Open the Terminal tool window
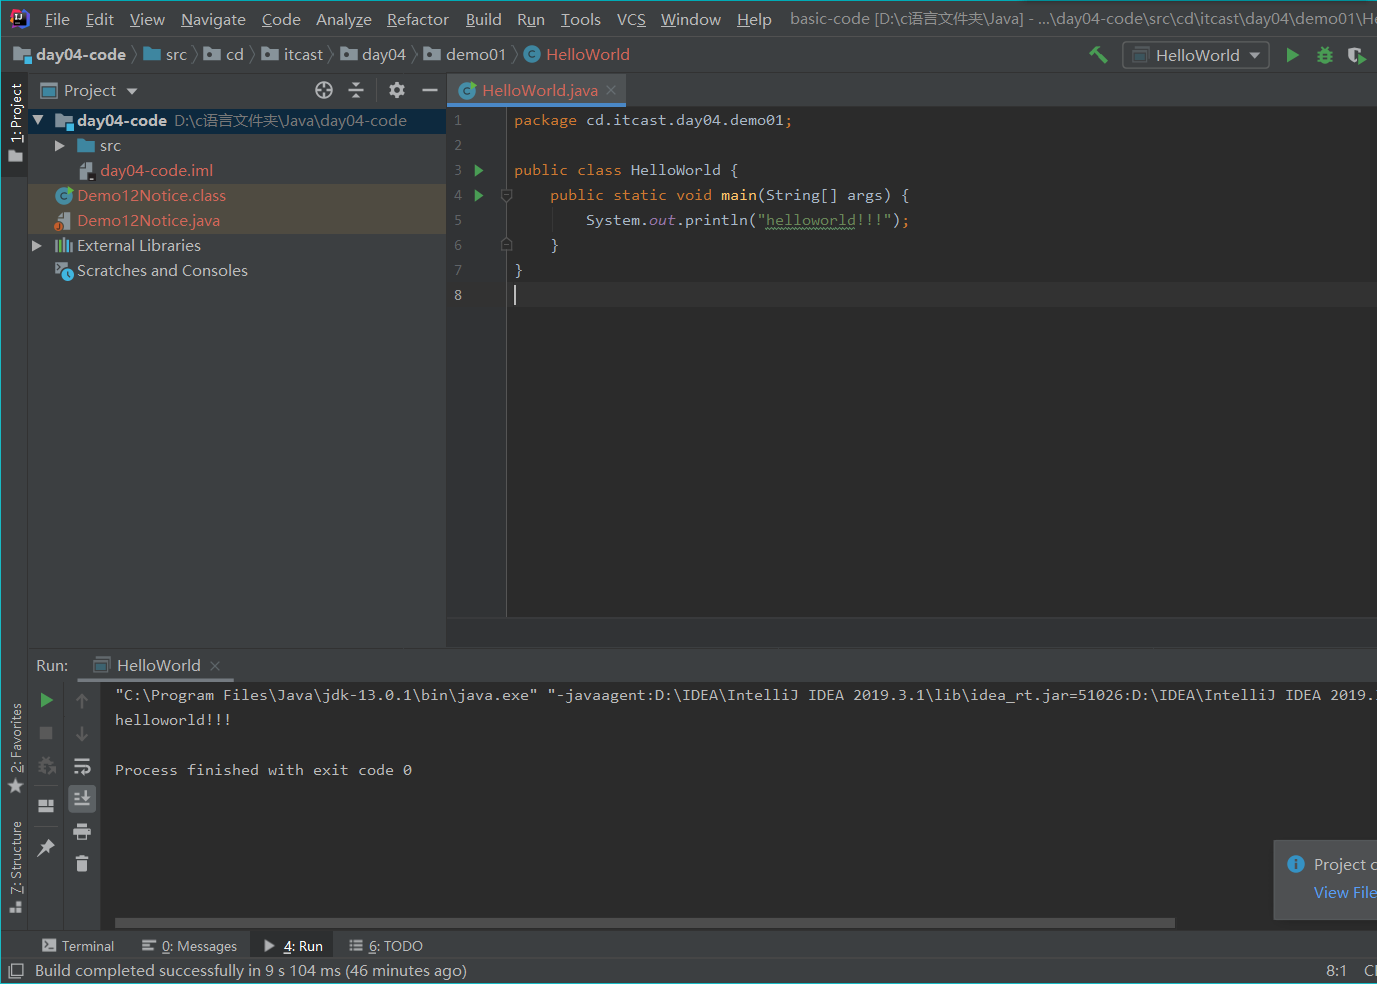 pyautogui.click(x=78, y=946)
